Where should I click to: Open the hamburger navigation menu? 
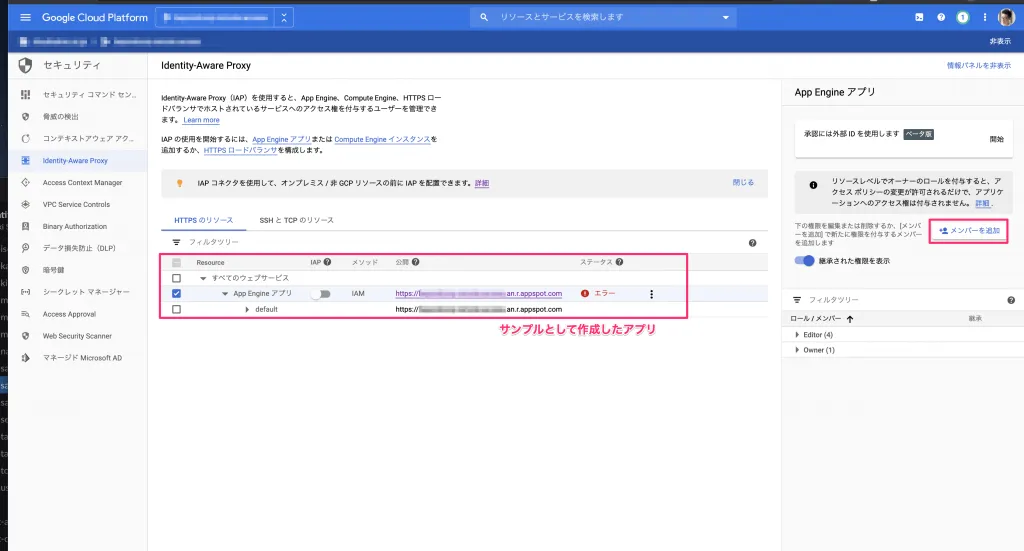[x=25, y=18]
